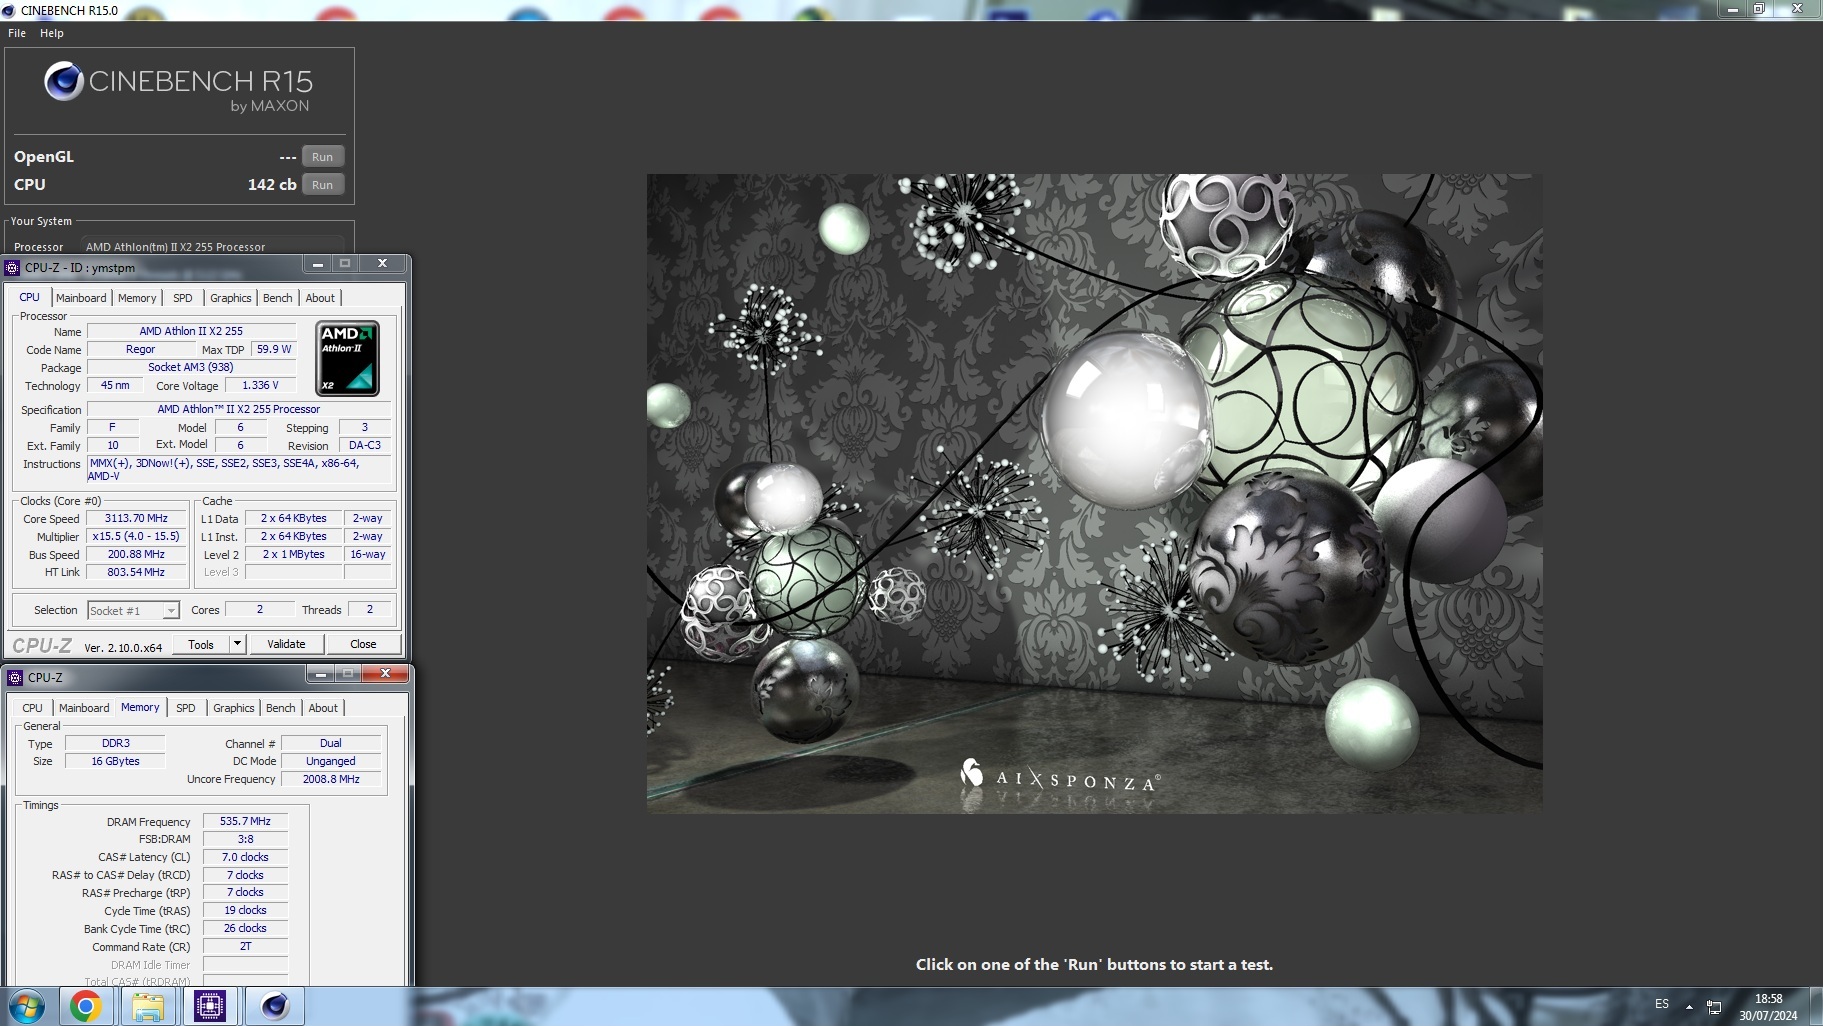Click the Uncore Frequency 2008.8 MHz value

click(x=331, y=780)
